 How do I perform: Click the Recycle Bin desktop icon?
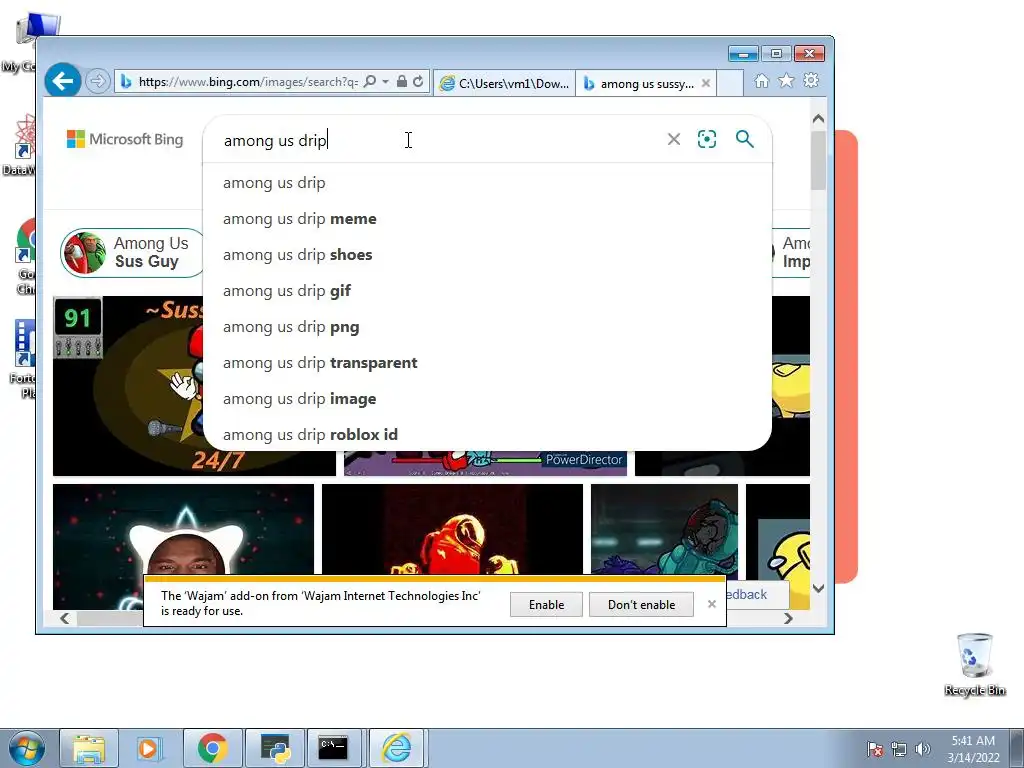click(x=974, y=664)
